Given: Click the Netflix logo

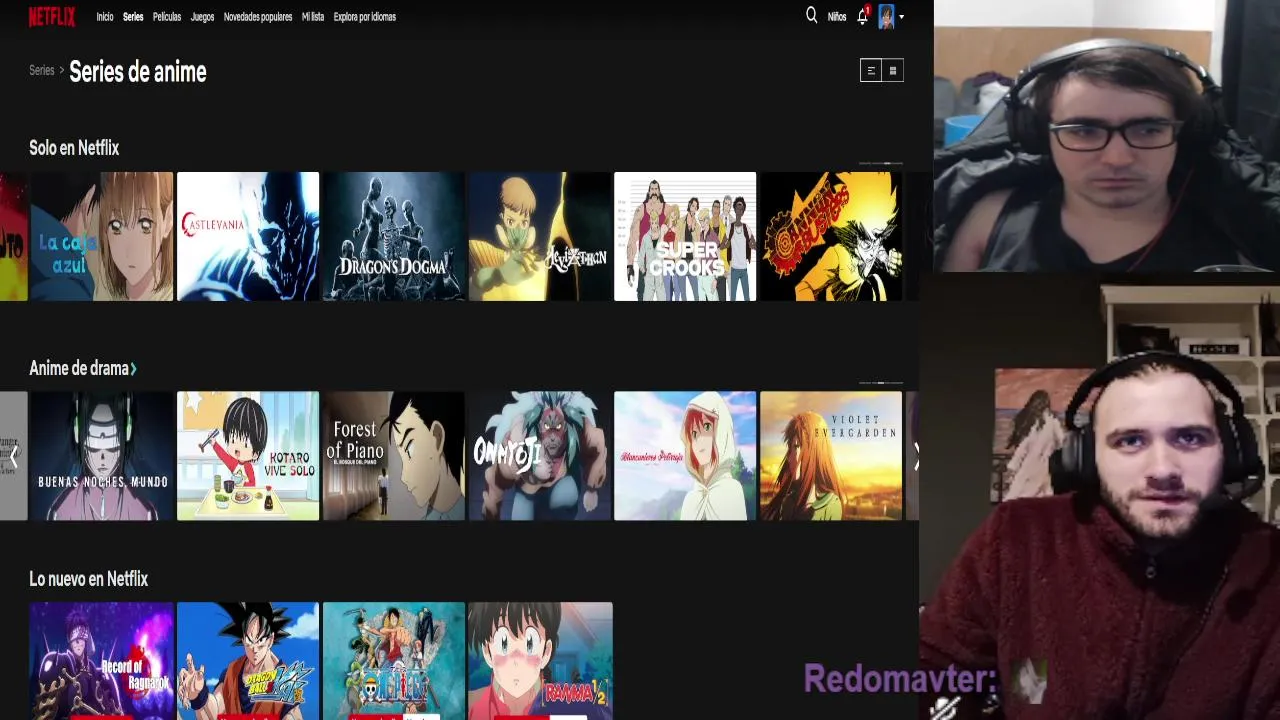Looking at the screenshot, I should [x=51, y=16].
